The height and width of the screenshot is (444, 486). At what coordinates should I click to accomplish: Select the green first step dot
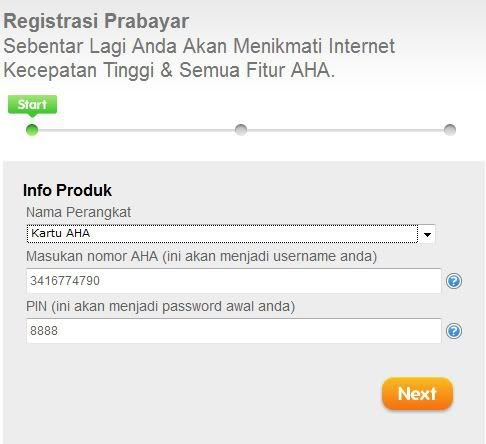click(x=32, y=130)
